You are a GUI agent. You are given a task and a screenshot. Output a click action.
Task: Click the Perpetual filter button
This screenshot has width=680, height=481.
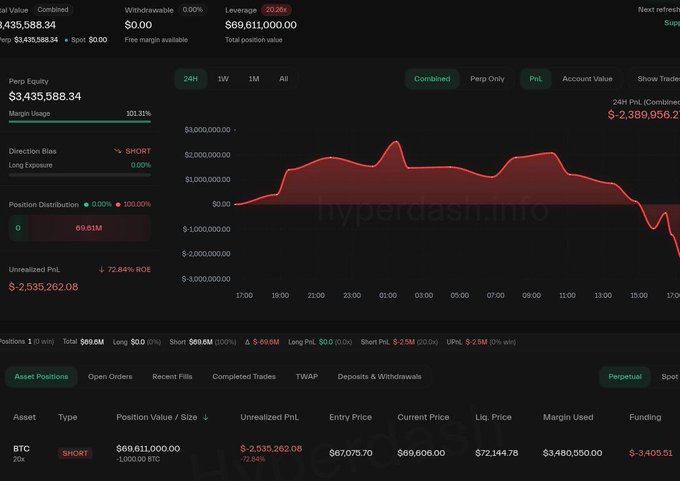coord(625,377)
